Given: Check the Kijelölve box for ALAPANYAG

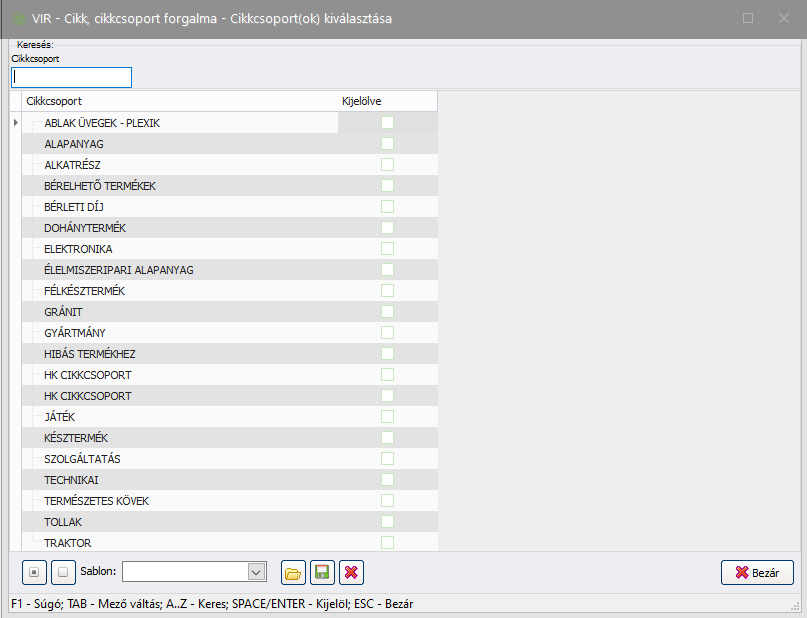Looking at the screenshot, I should click(x=387, y=144).
